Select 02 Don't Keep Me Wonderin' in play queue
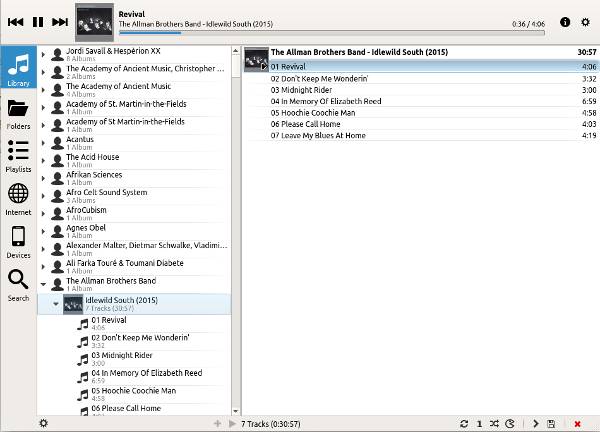This screenshot has width=600, height=432. 421,79
